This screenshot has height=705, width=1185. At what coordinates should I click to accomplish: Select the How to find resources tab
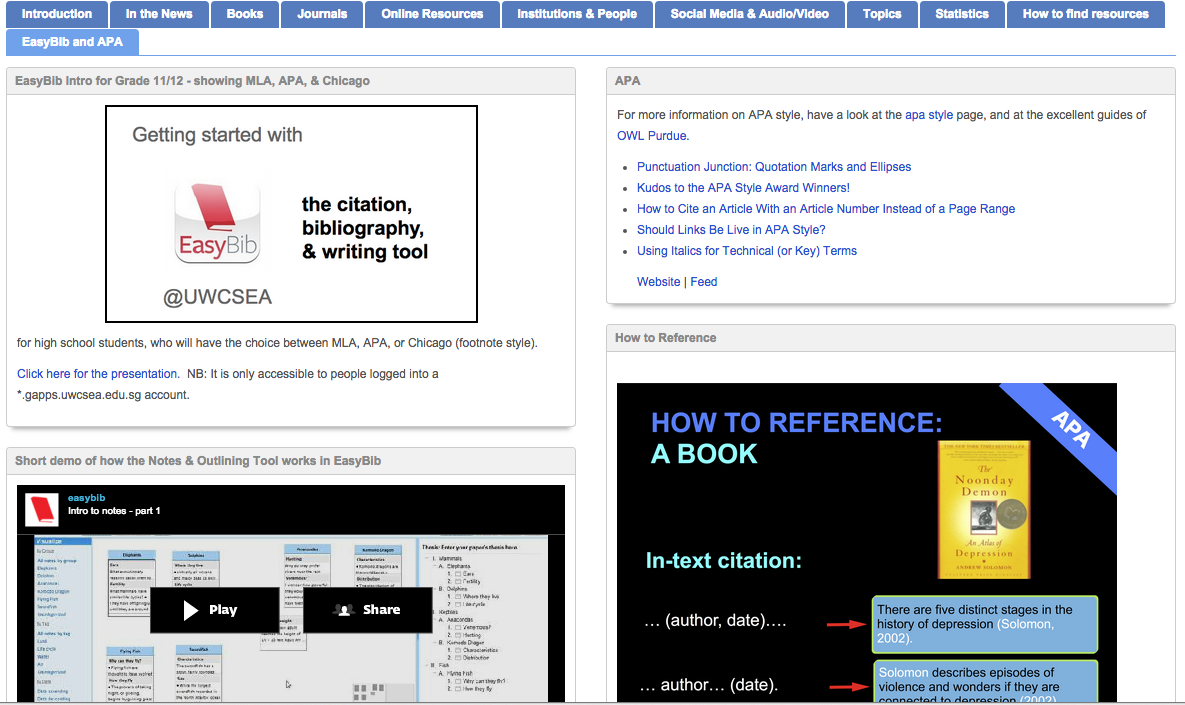[1085, 14]
